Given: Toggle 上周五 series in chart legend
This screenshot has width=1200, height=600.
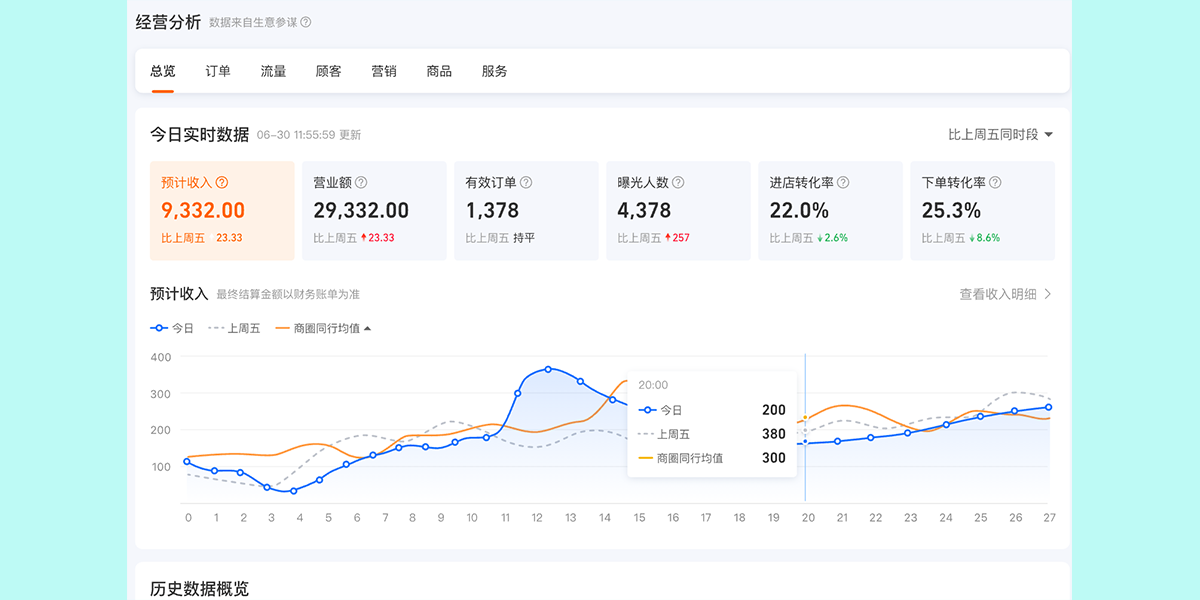Looking at the screenshot, I should coord(234,328).
